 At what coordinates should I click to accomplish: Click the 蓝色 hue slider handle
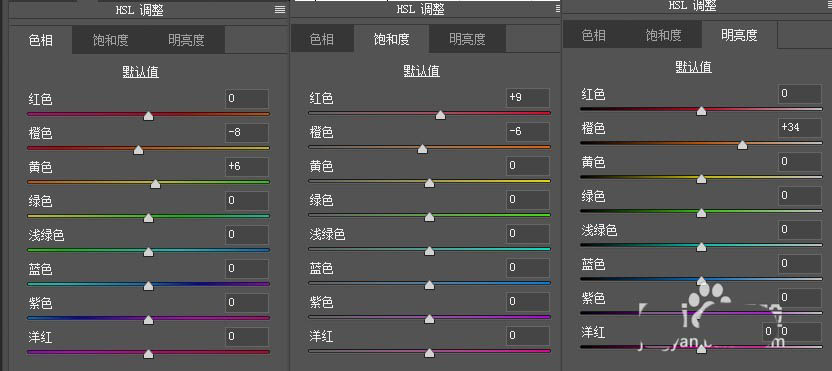click(149, 286)
